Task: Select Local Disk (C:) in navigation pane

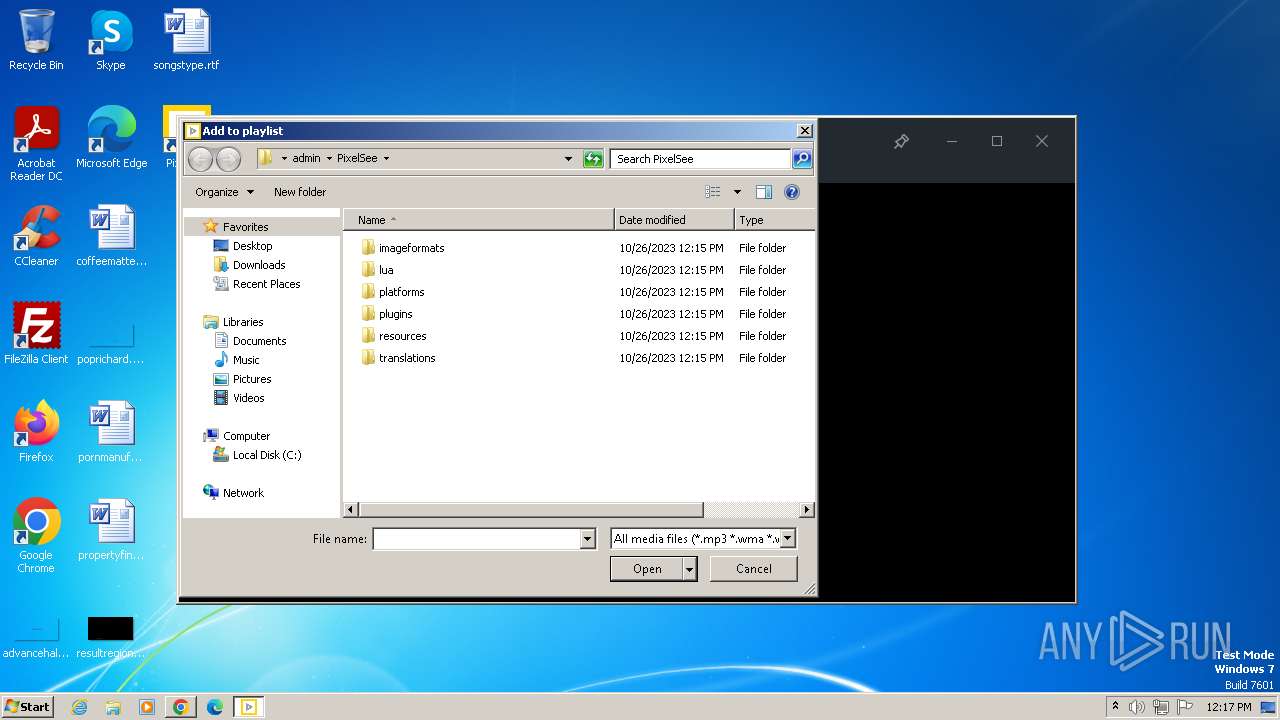Action: click(x=266, y=455)
